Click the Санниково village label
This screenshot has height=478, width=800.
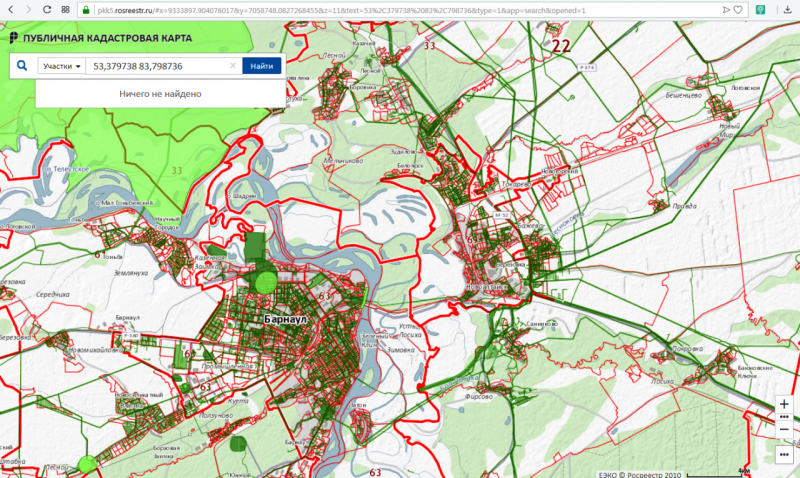pos(541,323)
